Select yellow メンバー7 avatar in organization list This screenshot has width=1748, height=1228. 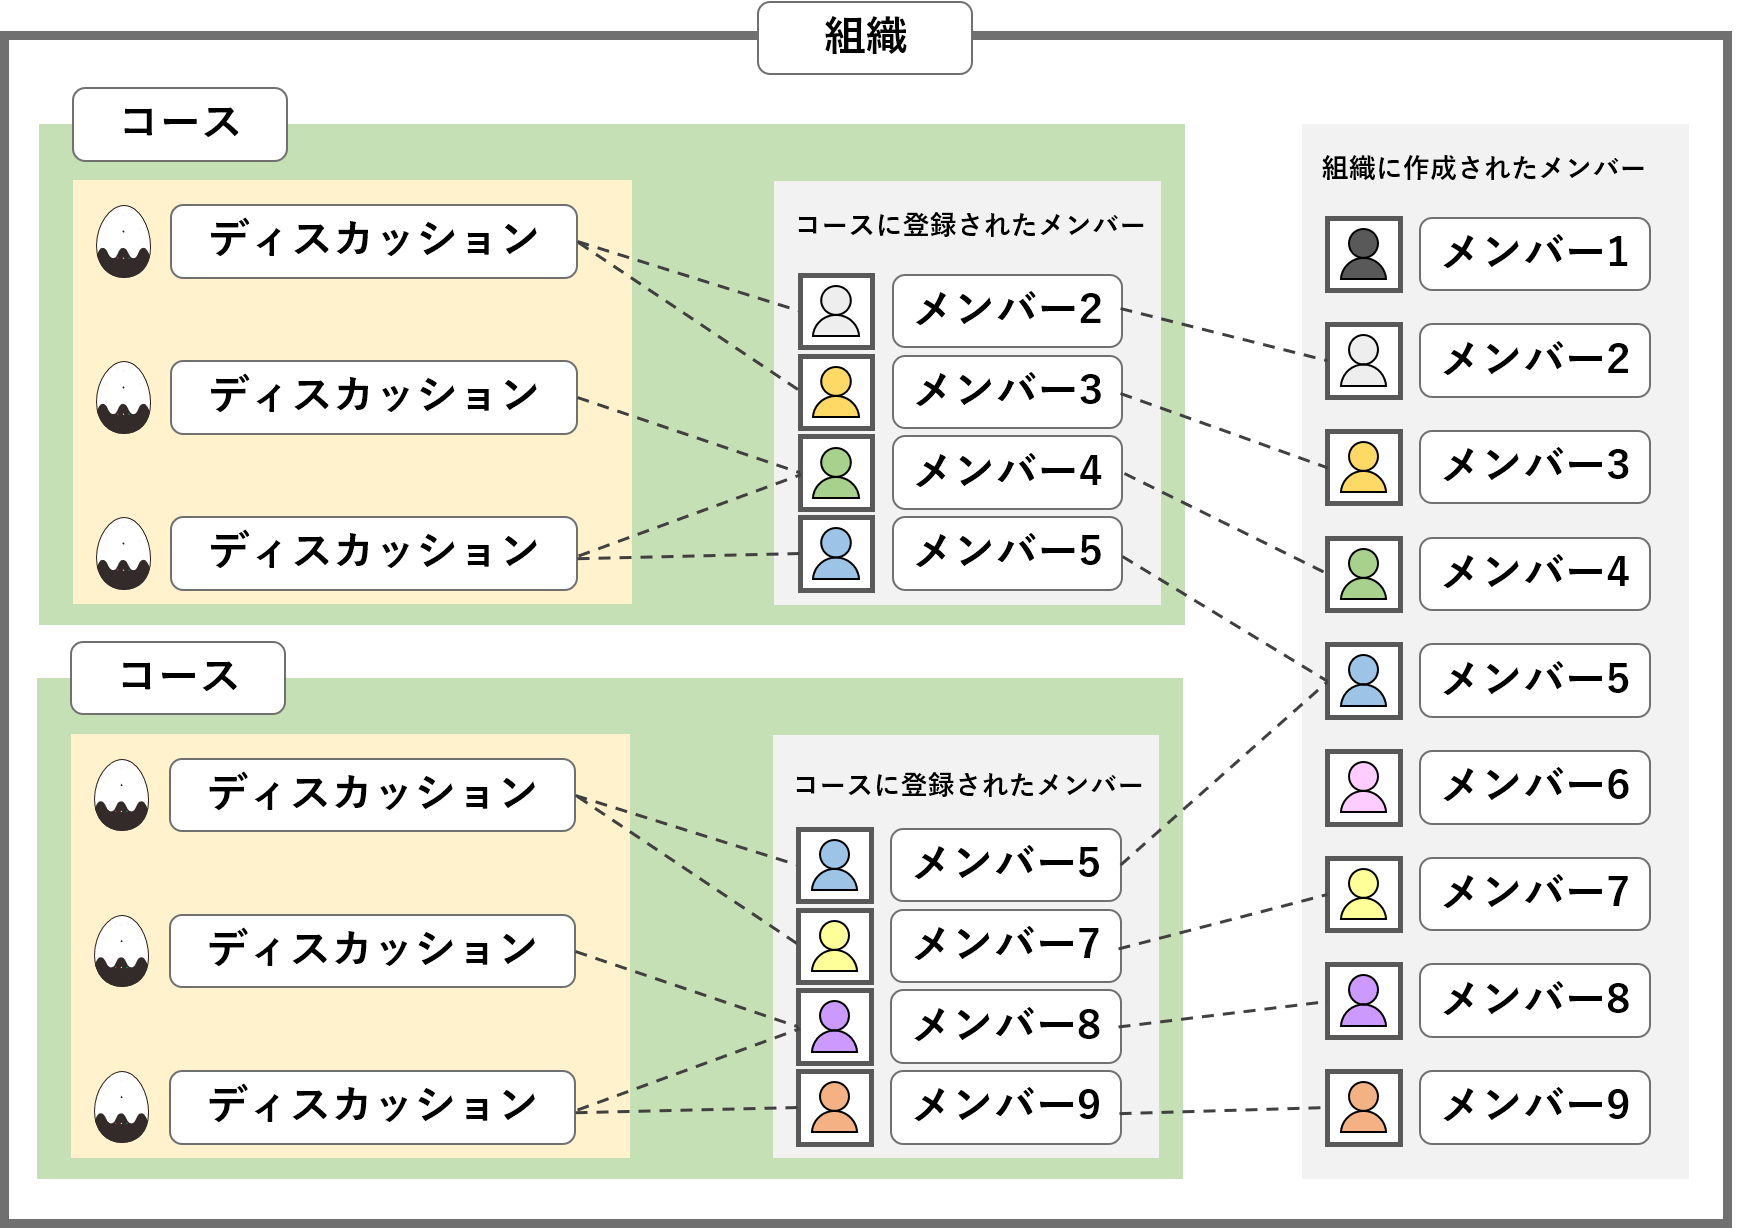[1363, 894]
